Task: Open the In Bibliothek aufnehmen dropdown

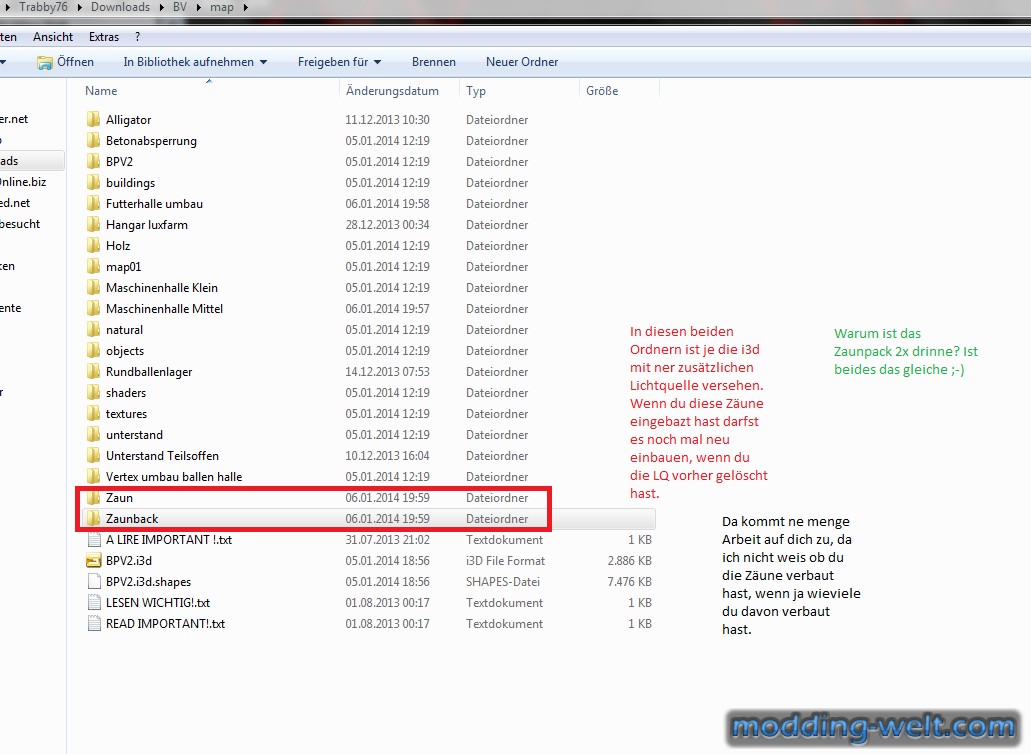Action: coord(195,62)
